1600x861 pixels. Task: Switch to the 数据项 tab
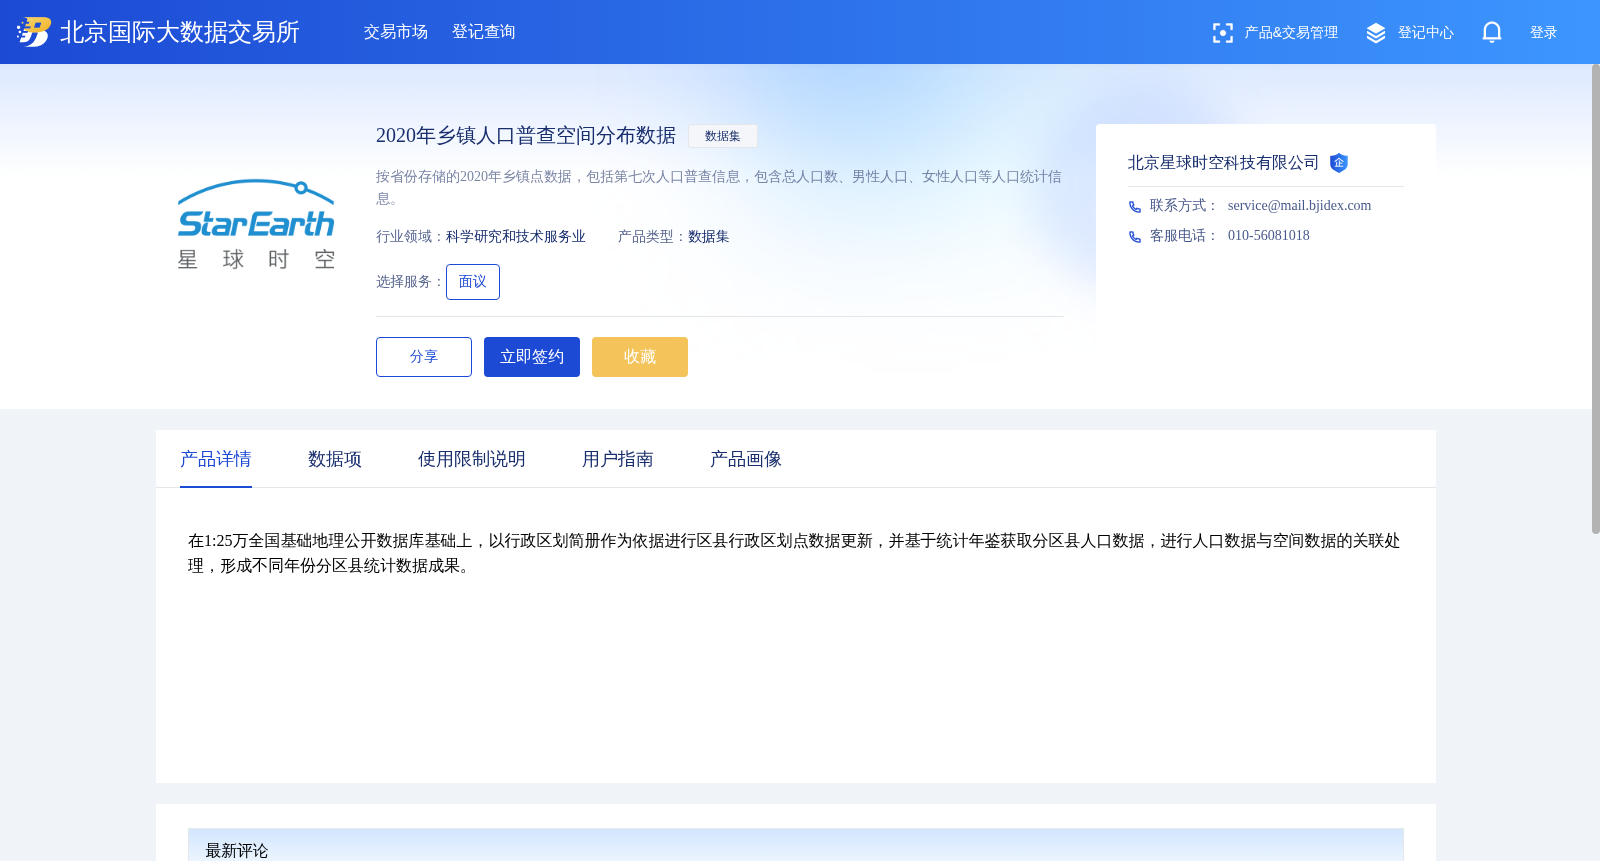[335, 459]
